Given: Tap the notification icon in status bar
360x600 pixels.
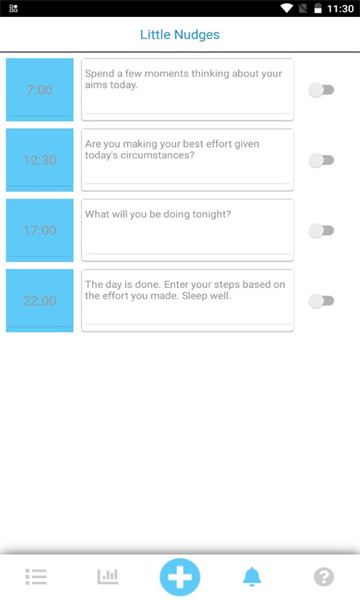Looking at the screenshot, I should point(13,8).
